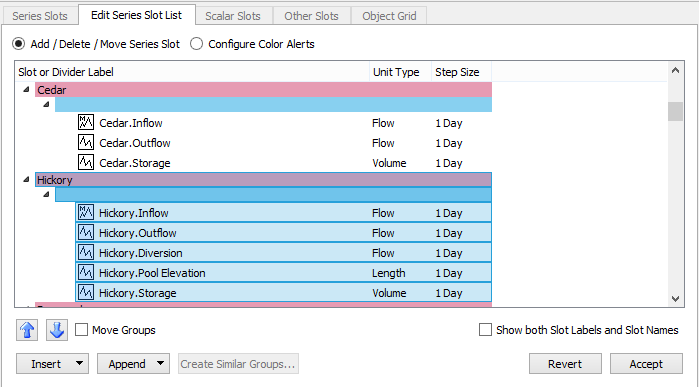699x387 pixels.
Task: Open the Object Grid tab
Action: click(x=389, y=16)
